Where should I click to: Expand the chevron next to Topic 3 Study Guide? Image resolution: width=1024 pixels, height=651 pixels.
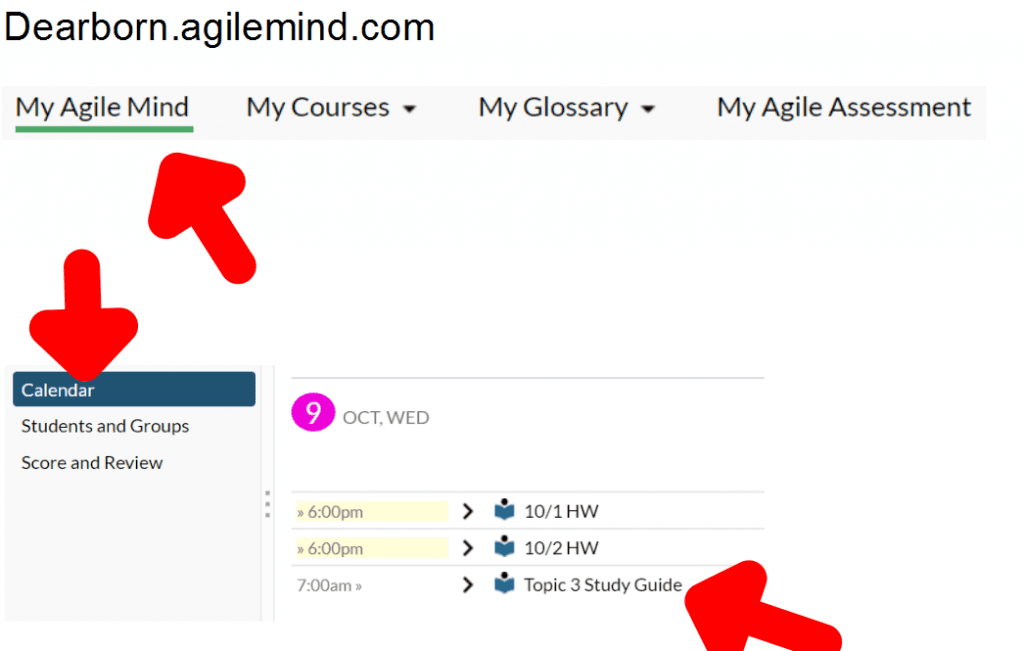coord(468,584)
